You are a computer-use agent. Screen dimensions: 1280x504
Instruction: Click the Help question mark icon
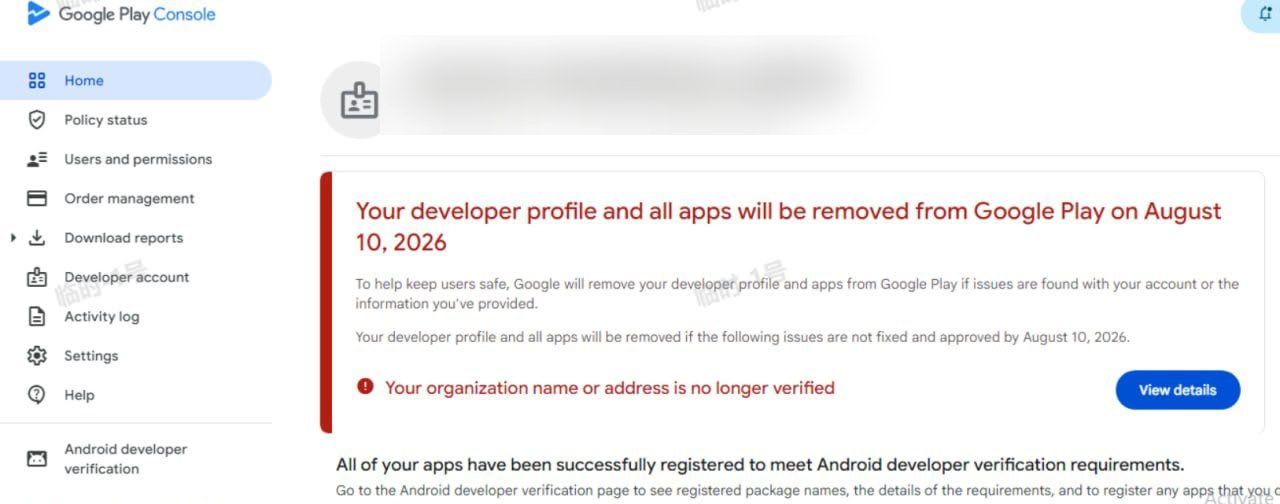click(37, 395)
